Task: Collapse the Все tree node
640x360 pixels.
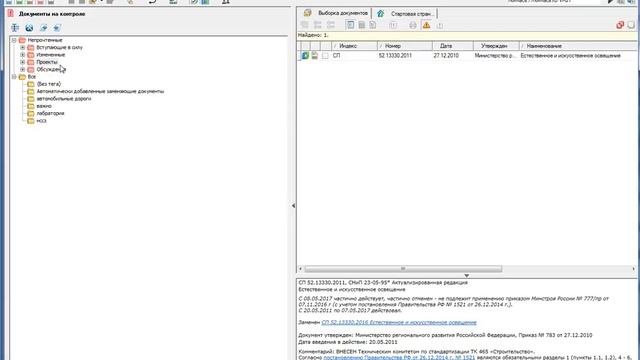Action: pyautogui.click(x=14, y=77)
